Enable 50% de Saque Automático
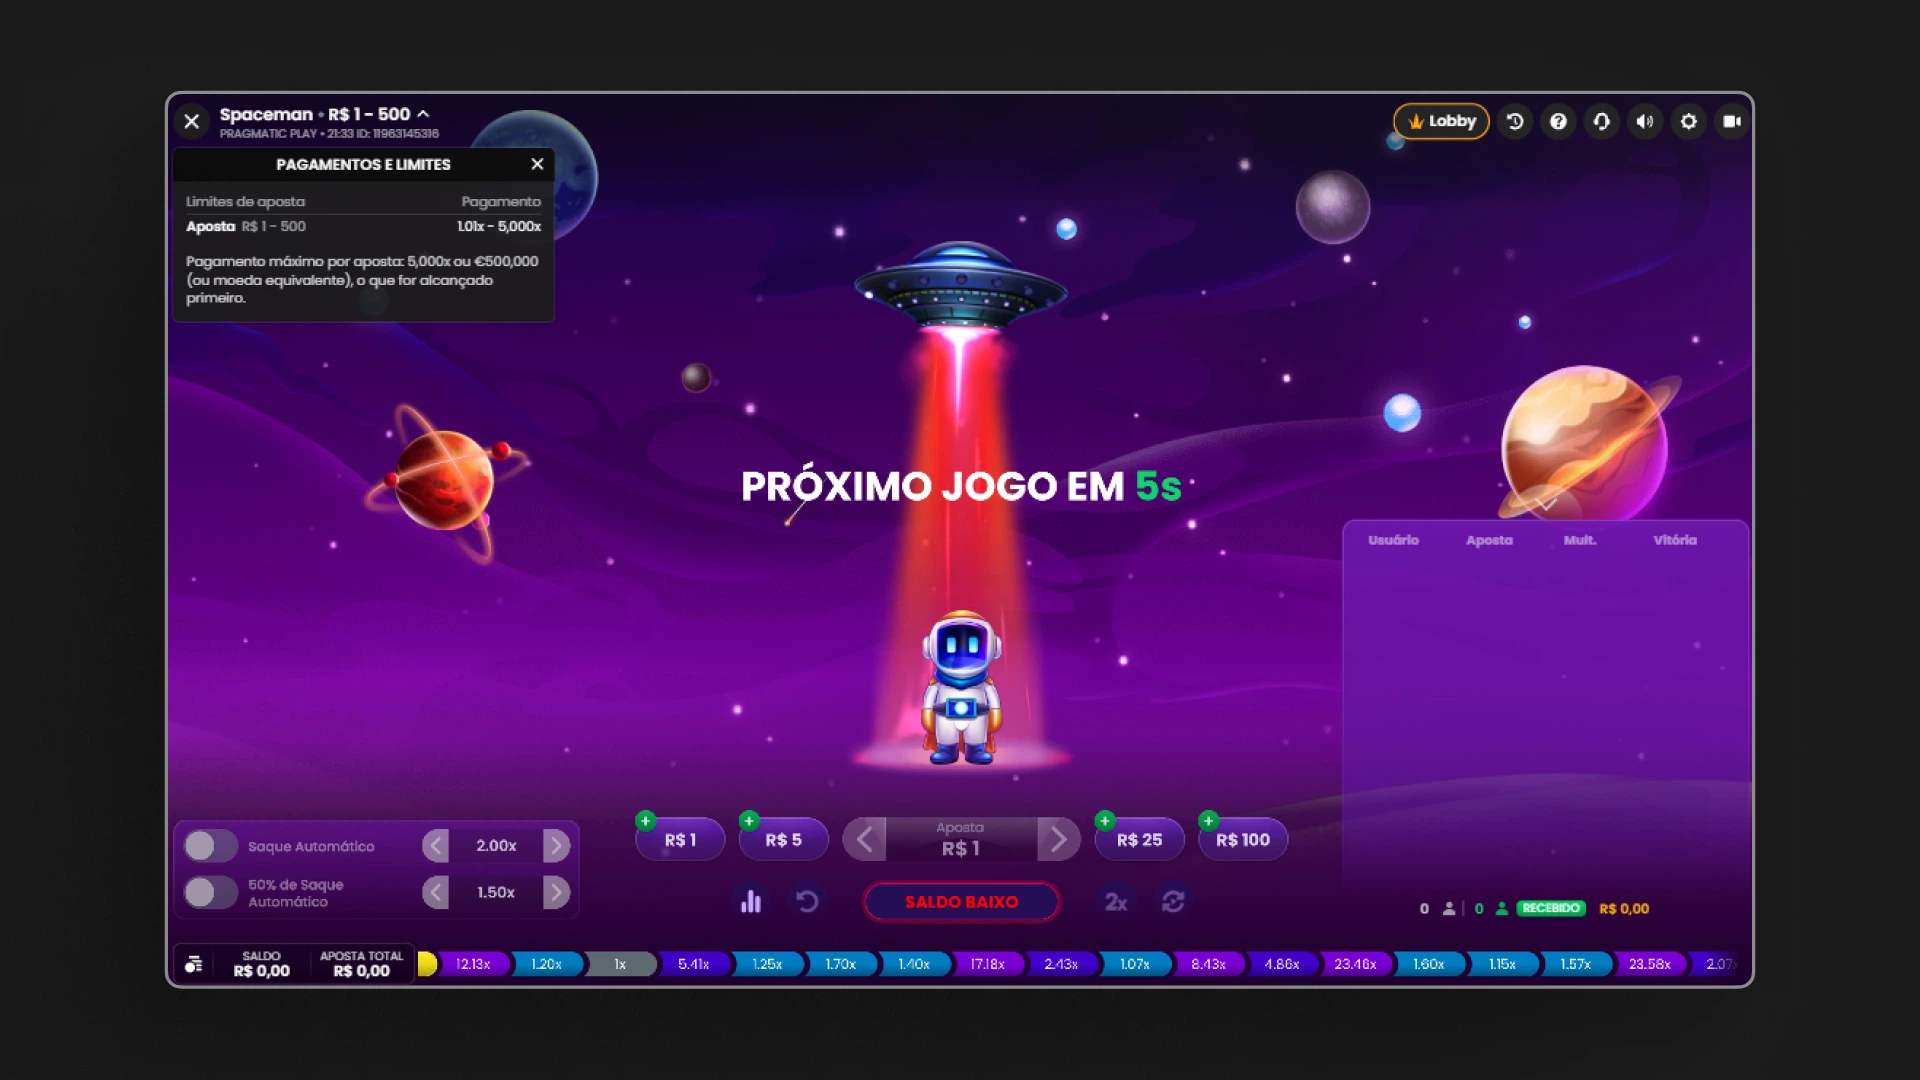The width and height of the screenshot is (1920, 1080). (210, 892)
